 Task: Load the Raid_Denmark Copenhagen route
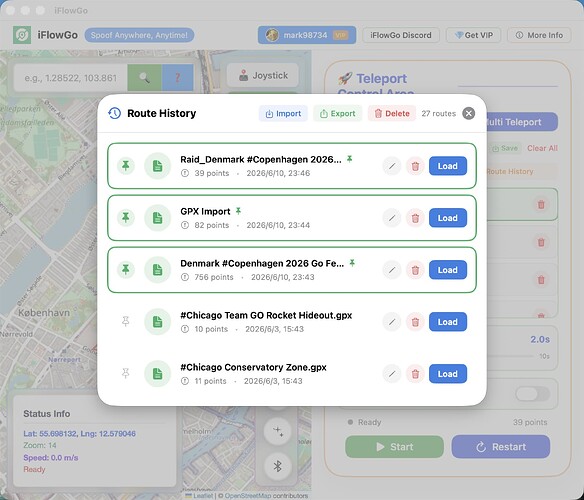[448, 166]
